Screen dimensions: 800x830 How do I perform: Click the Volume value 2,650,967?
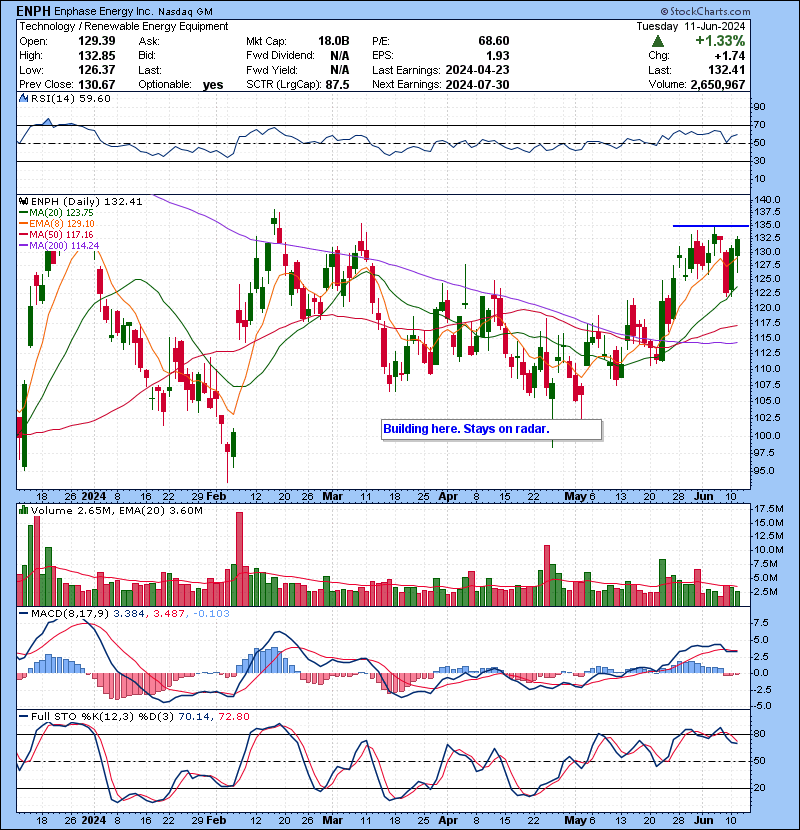coord(717,85)
